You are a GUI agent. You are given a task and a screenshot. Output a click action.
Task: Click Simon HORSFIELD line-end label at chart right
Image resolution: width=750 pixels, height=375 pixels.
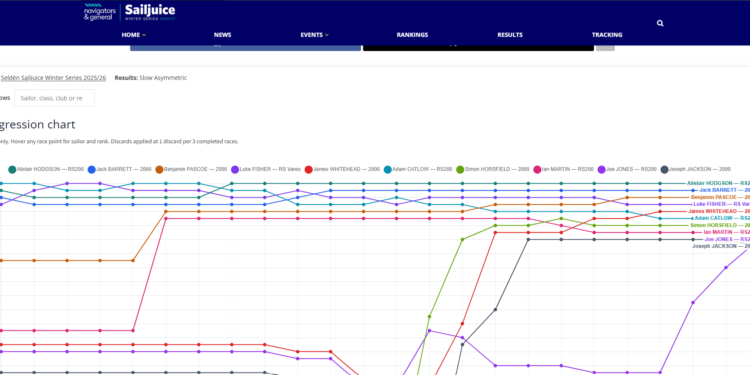[x=720, y=225]
